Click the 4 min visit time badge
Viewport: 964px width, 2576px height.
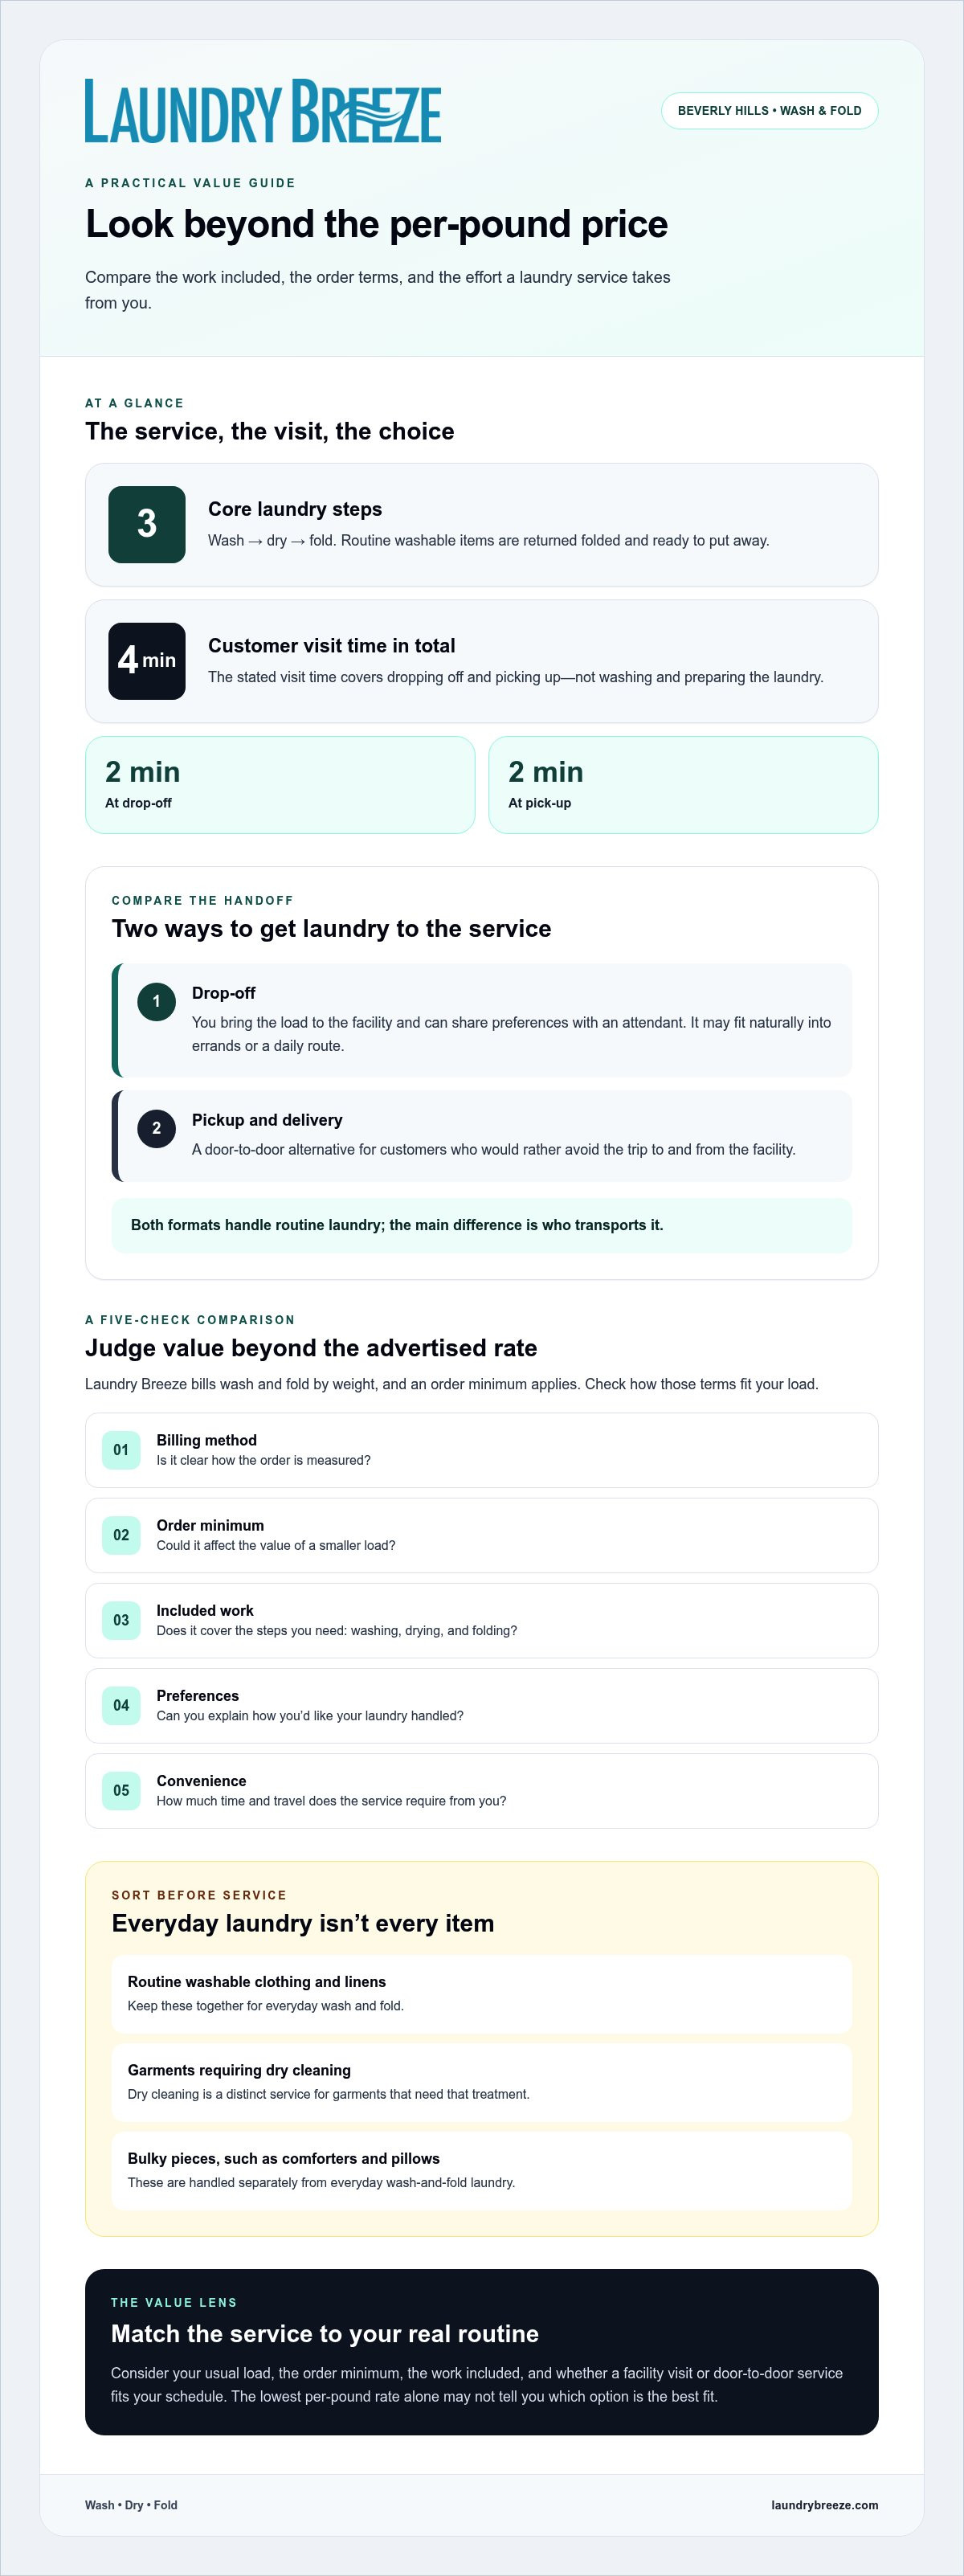147,661
